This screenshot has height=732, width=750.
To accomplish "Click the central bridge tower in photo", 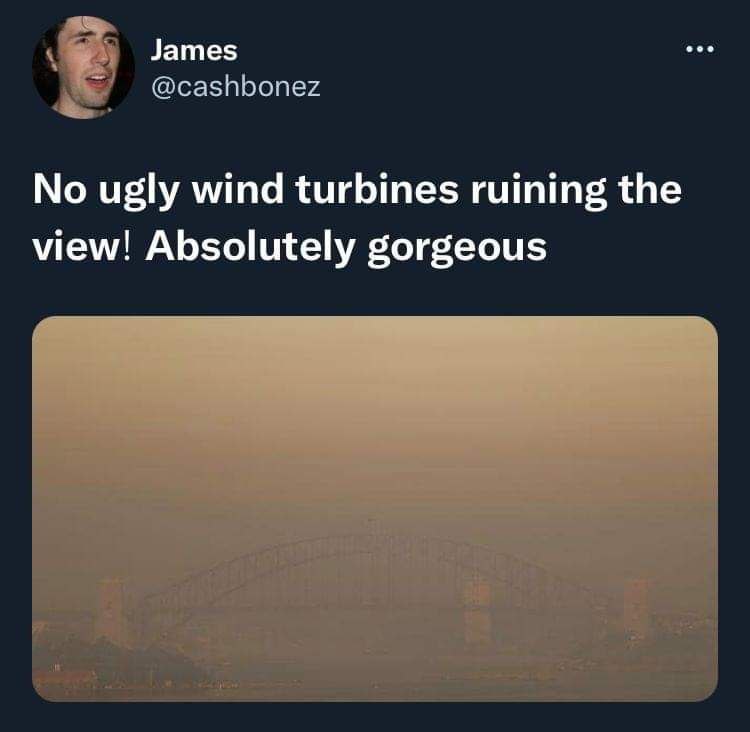I will point(477,610).
